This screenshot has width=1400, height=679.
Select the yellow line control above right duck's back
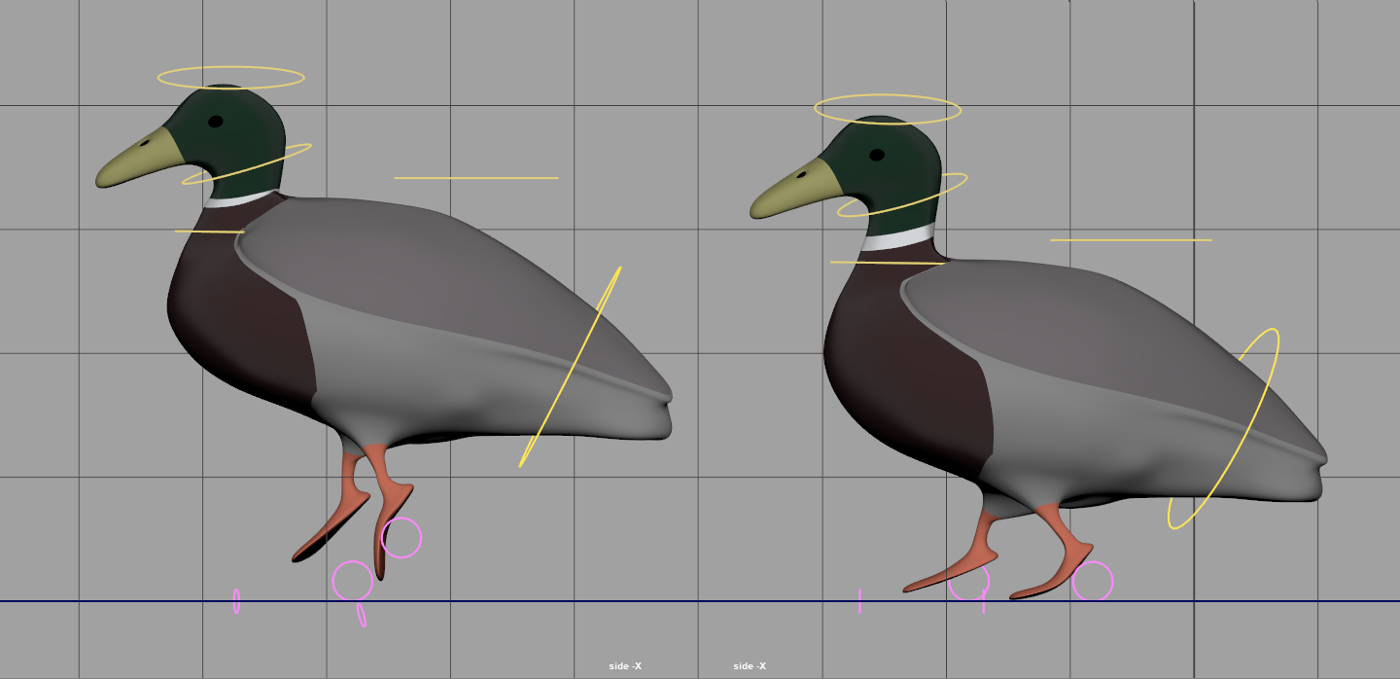pos(1130,240)
